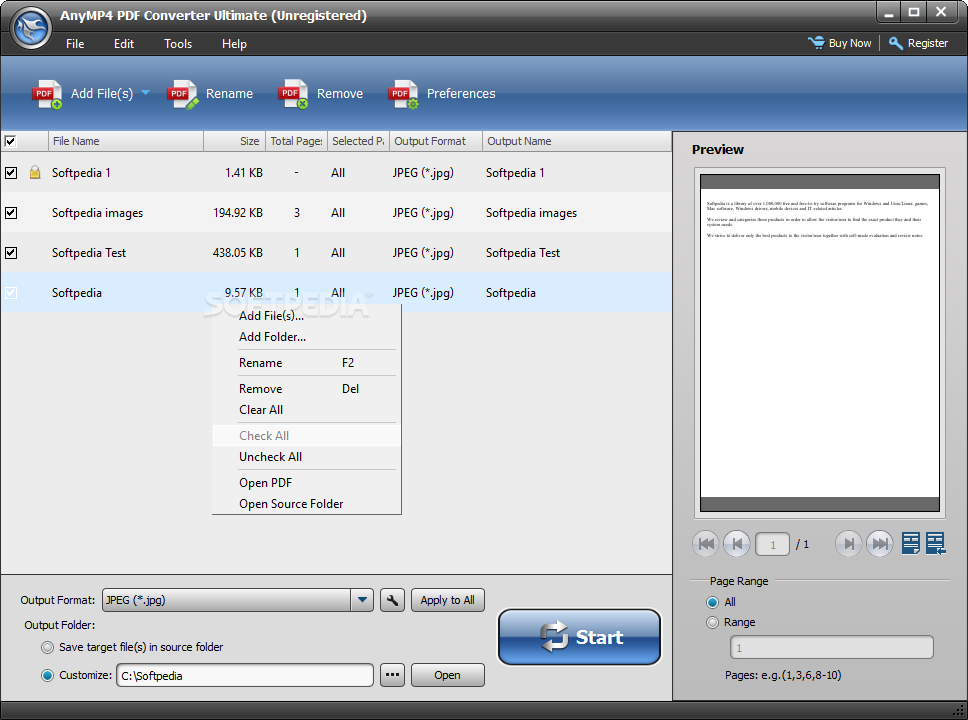This screenshot has height=720, width=968.
Task: Open output format settings wrench button
Action: (393, 600)
